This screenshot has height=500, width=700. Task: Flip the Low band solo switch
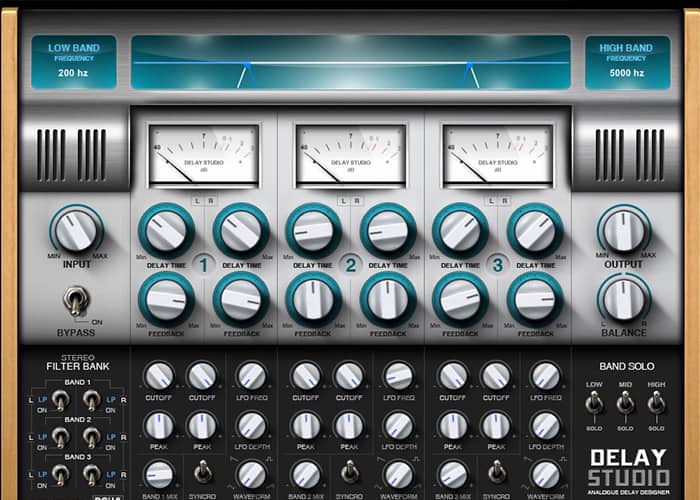point(594,402)
